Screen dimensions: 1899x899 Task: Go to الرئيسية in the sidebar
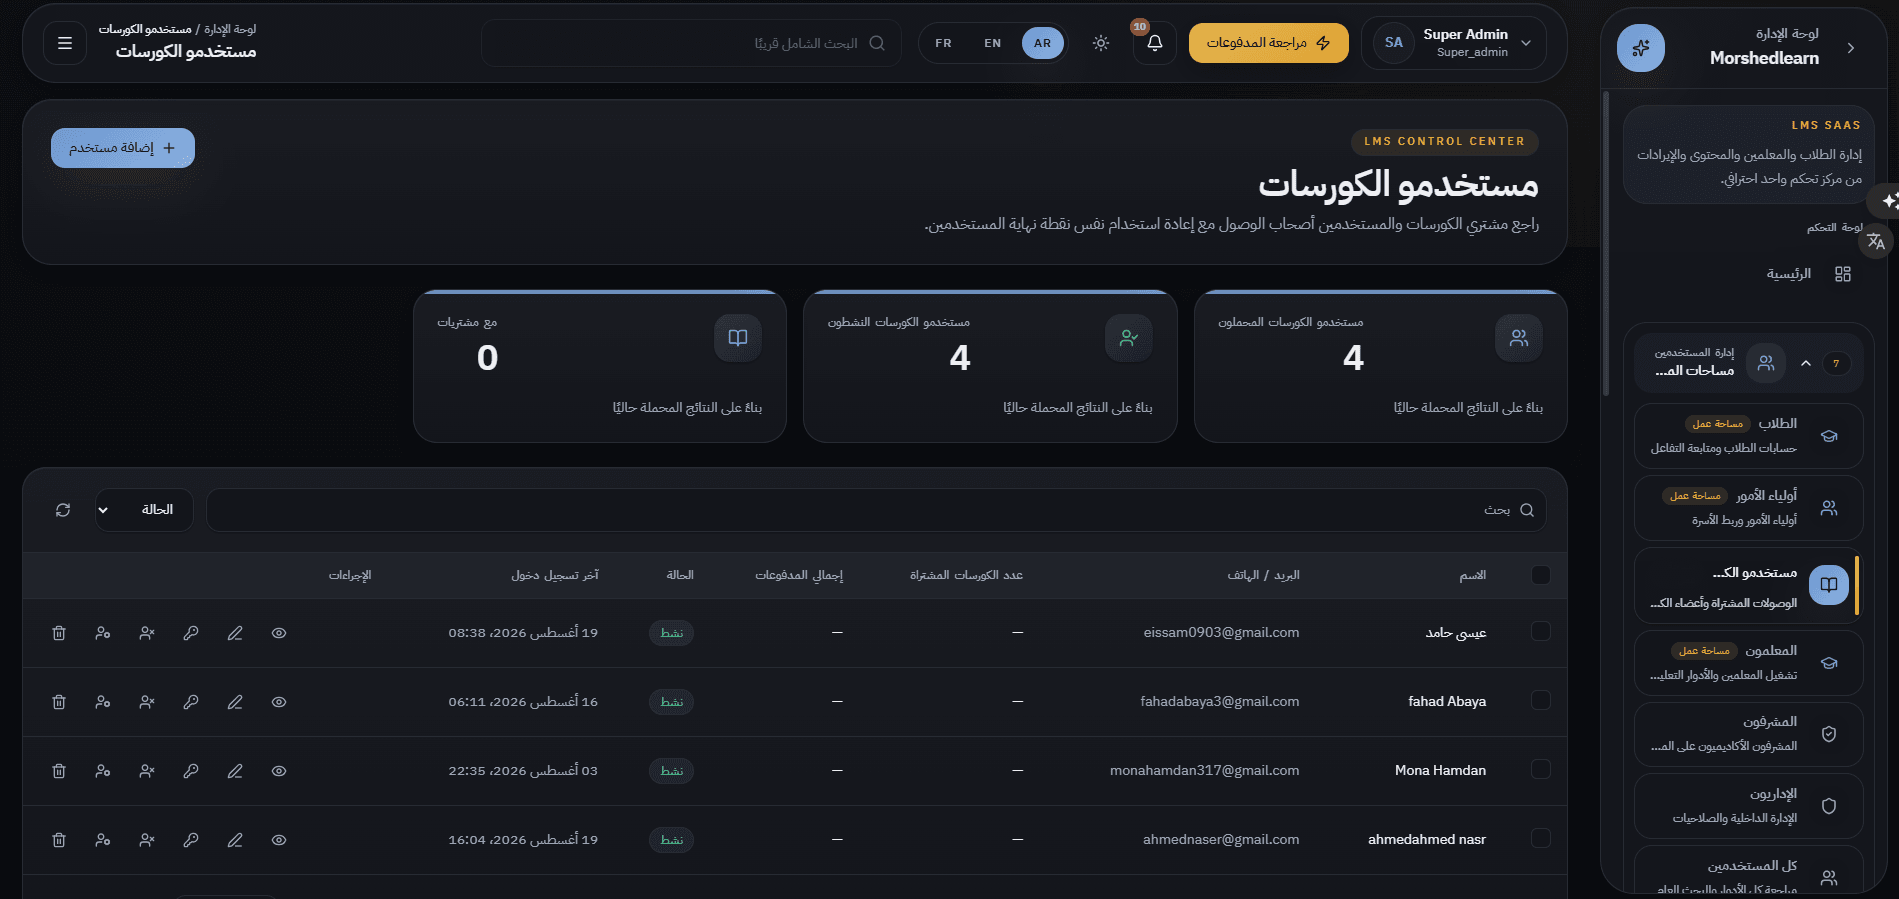click(x=1789, y=274)
